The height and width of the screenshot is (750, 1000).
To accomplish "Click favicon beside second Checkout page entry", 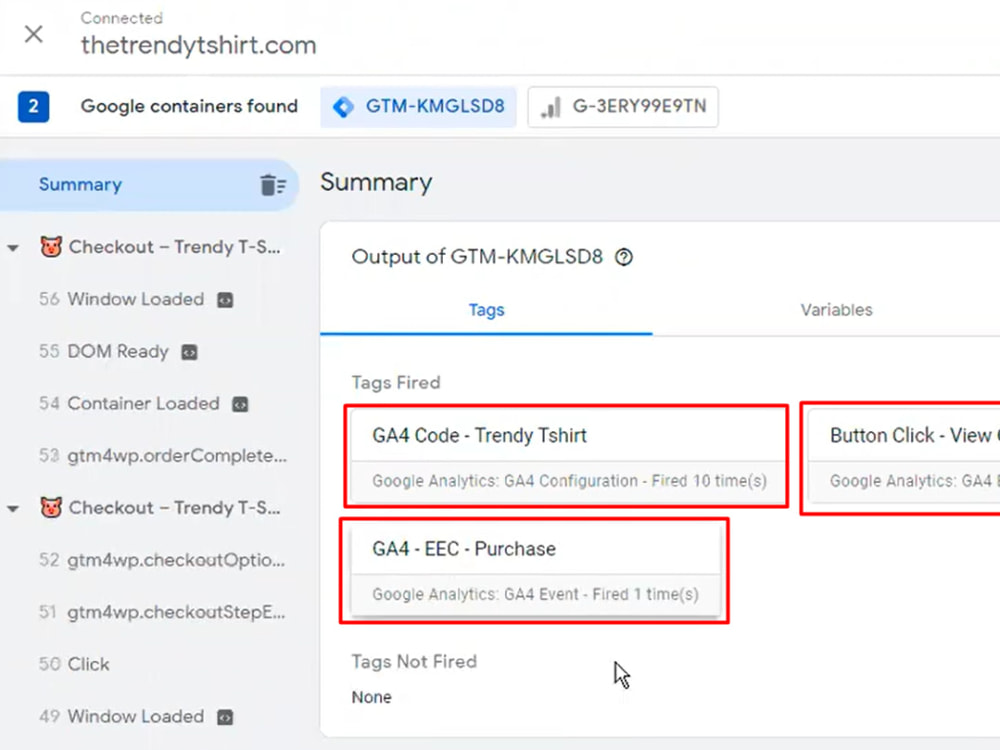I will pos(51,507).
